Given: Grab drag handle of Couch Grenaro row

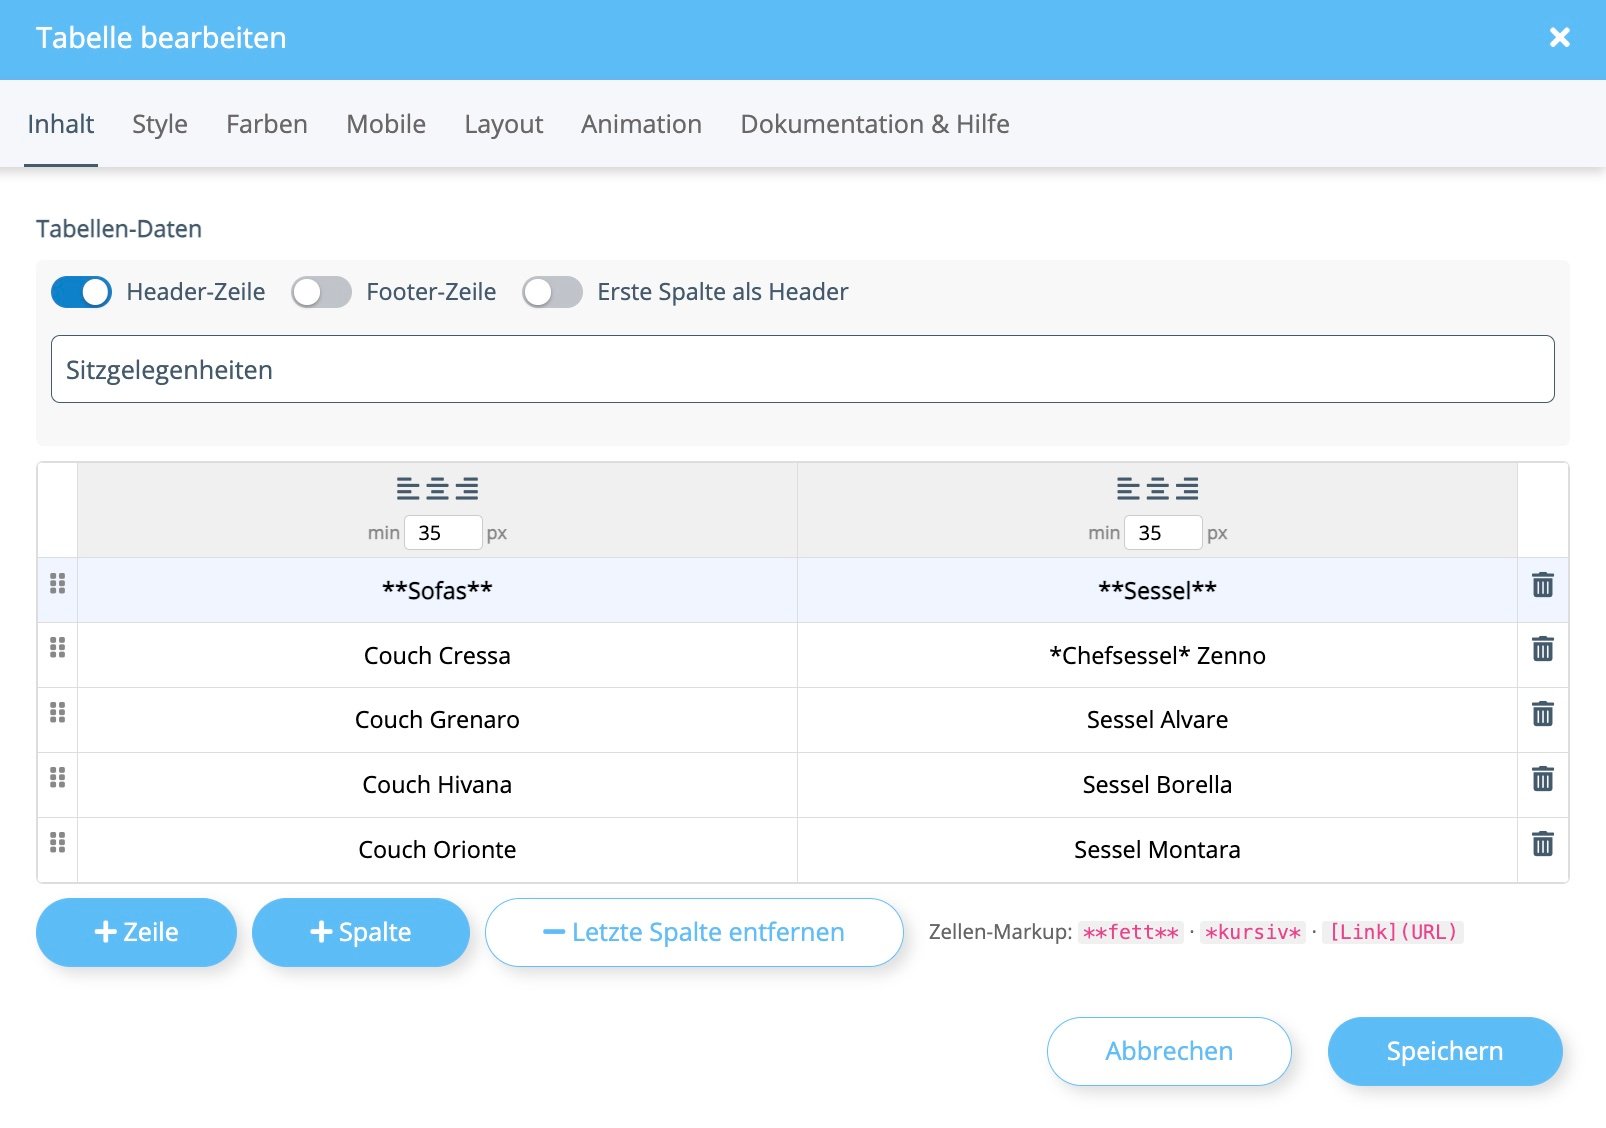Looking at the screenshot, I should [x=57, y=712].
